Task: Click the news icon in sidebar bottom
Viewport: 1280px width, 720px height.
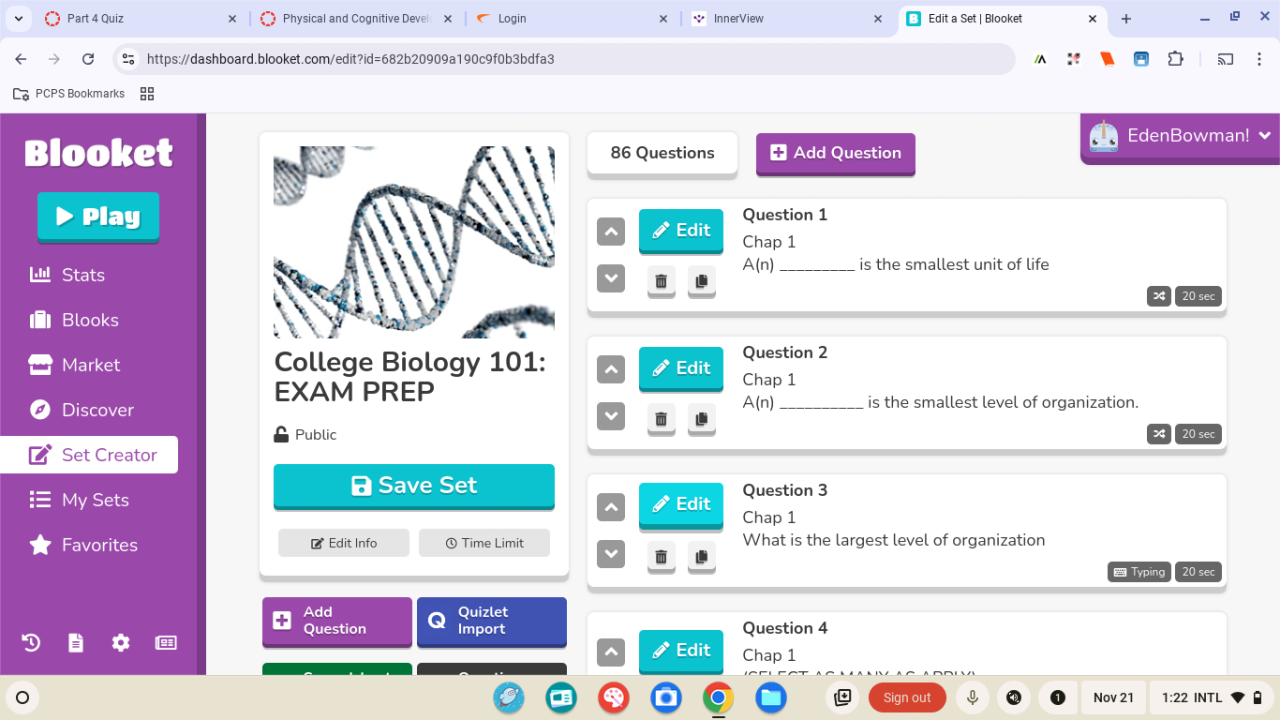Action: tap(166, 643)
